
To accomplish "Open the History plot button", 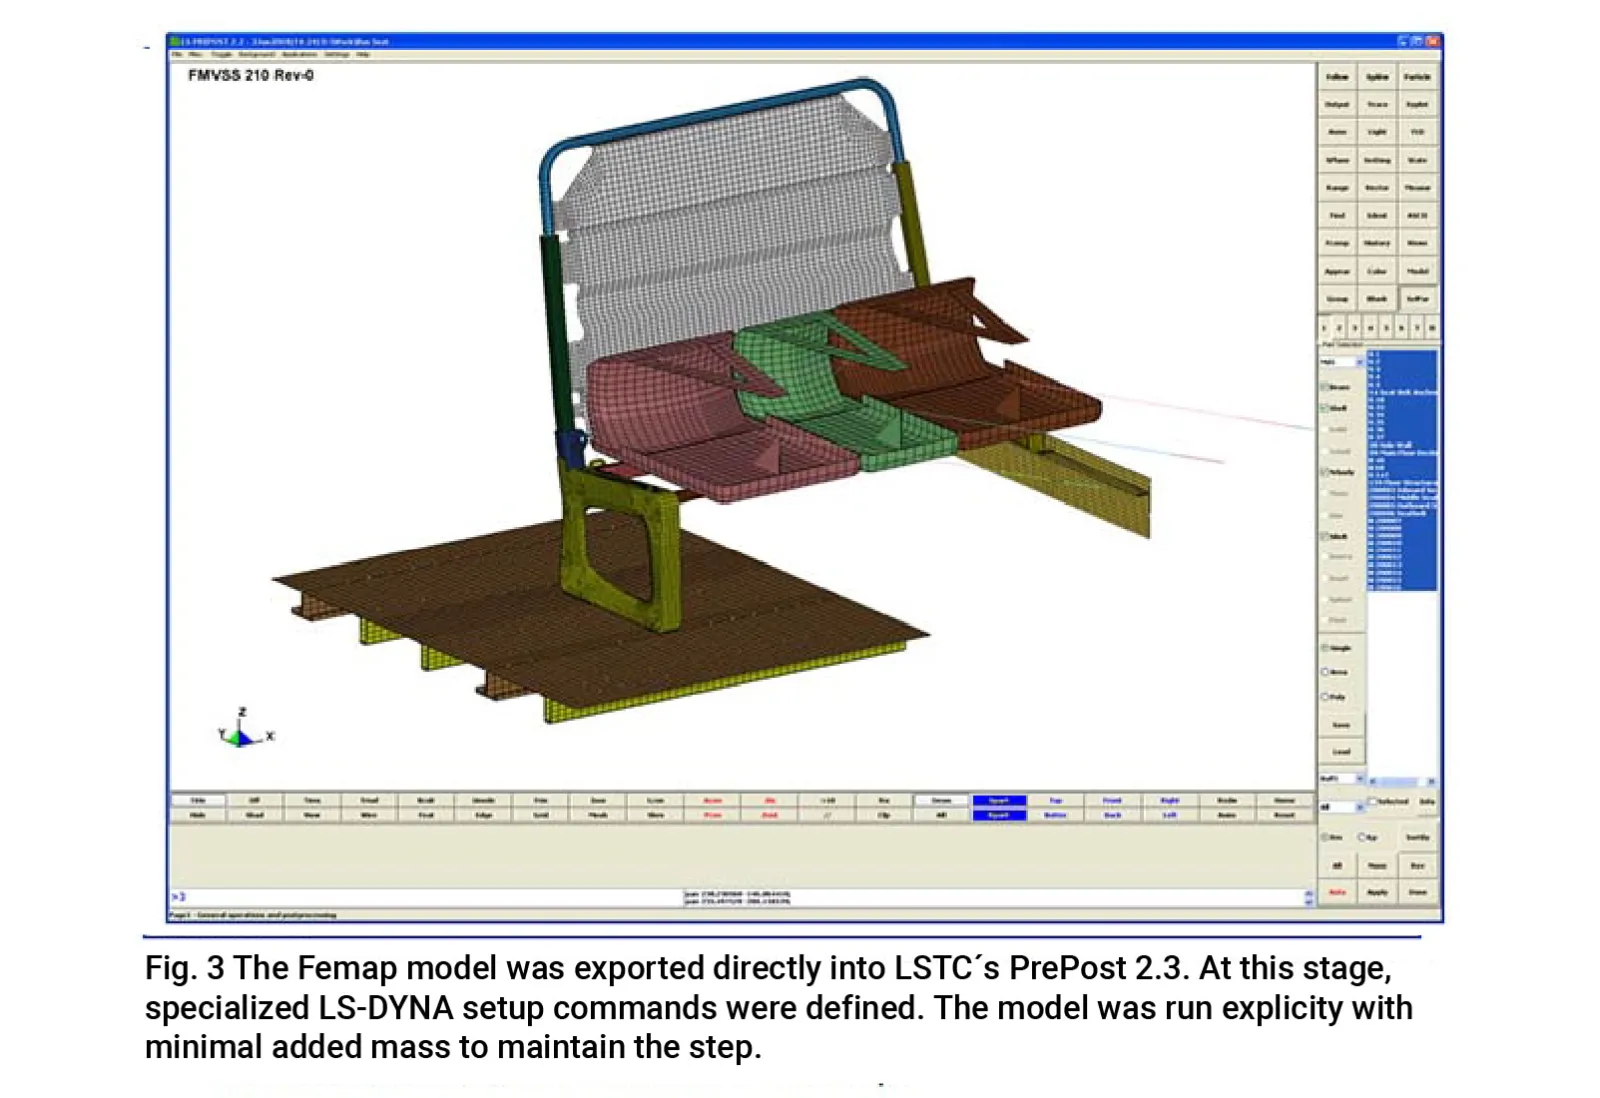I will (1377, 243).
